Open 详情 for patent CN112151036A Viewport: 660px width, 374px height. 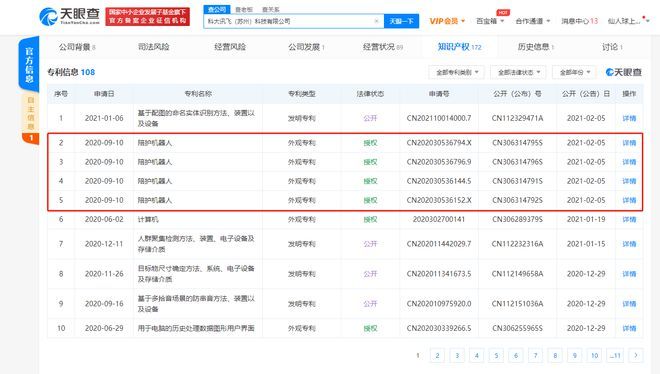629,304
